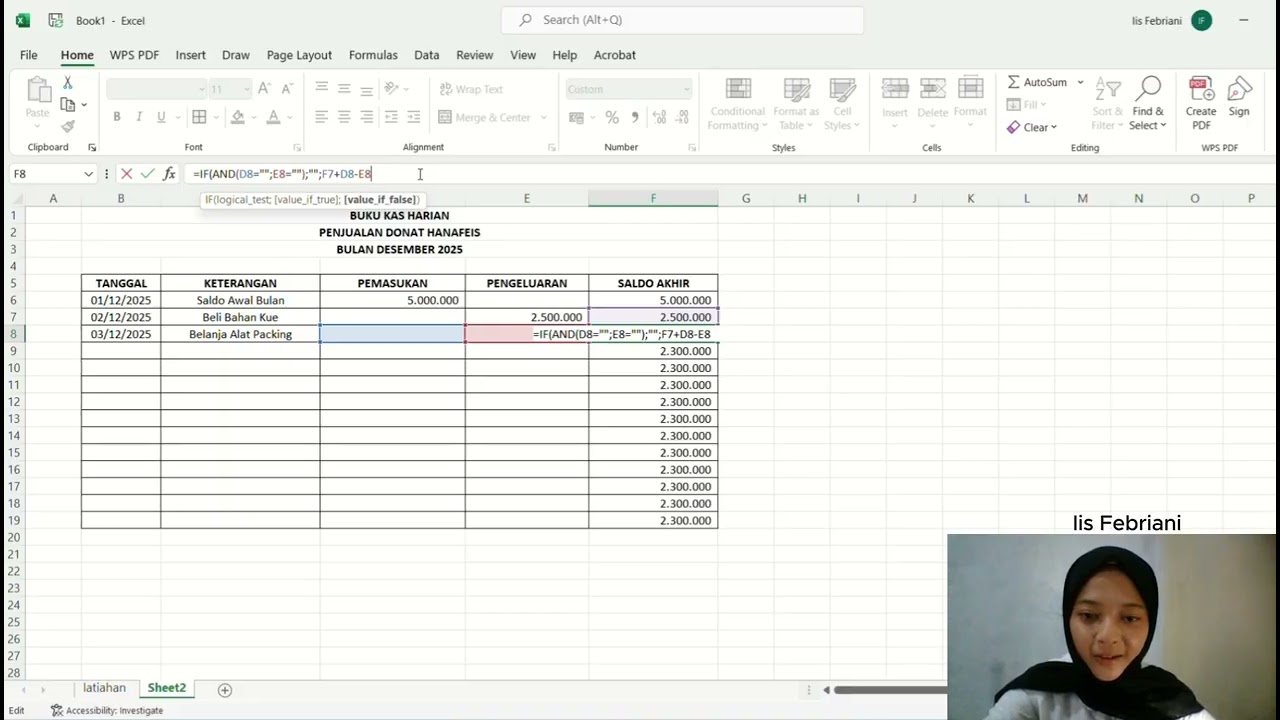
Task: Click inside the formula bar text
Action: coord(282,174)
